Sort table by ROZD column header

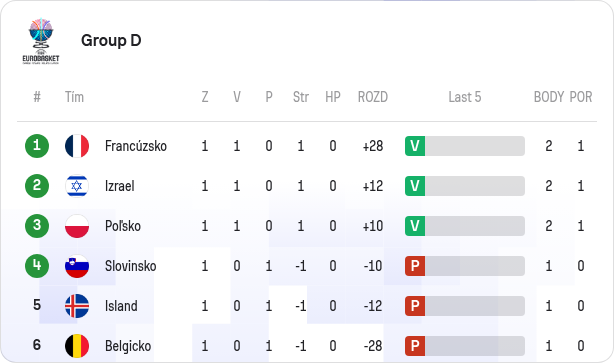(373, 97)
